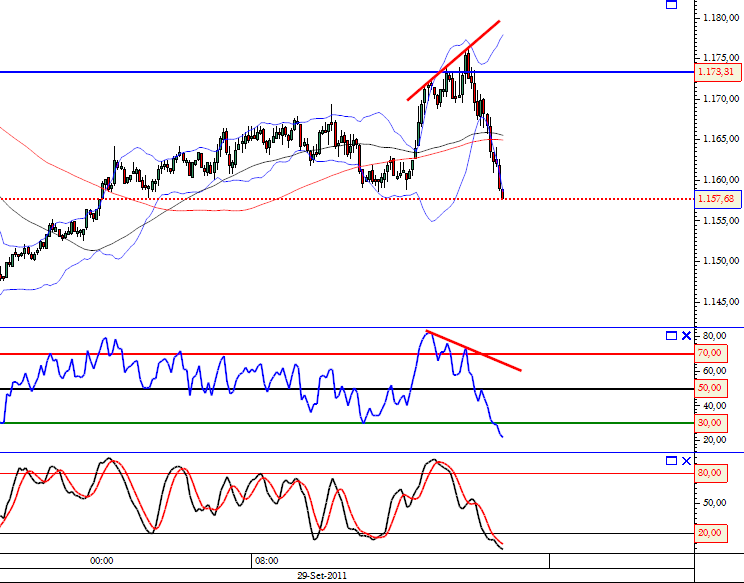
Task: Select the stochastic 80,00 level label
Action: click(x=711, y=473)
